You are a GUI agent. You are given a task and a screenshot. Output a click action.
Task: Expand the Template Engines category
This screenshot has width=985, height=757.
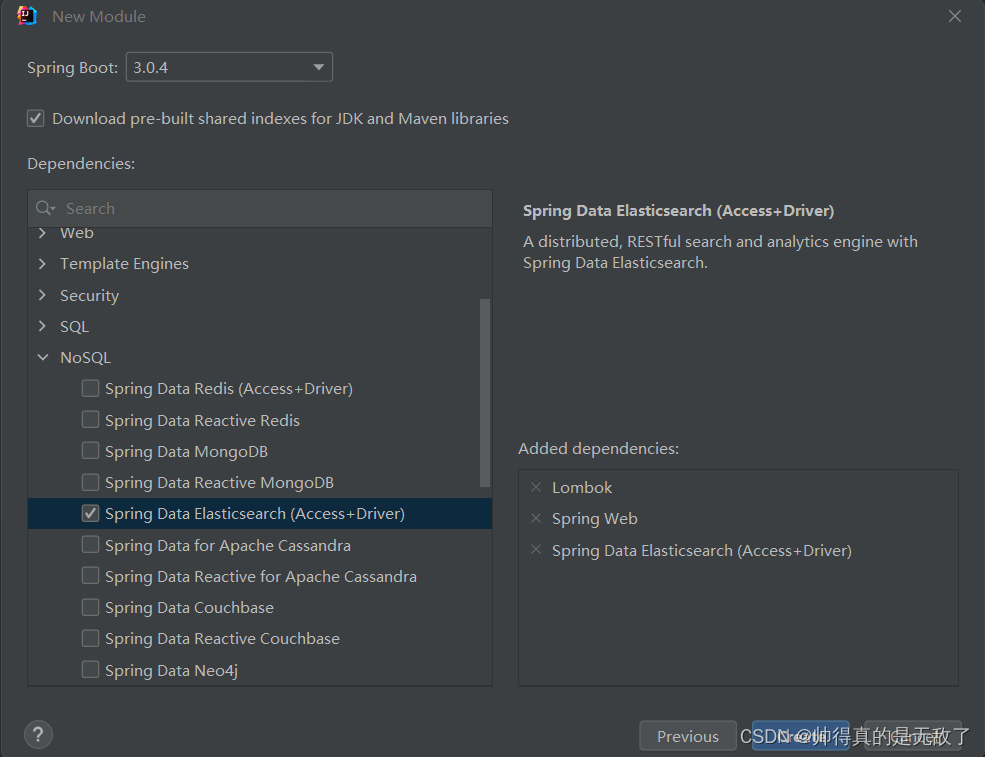[x=42, y=264]
